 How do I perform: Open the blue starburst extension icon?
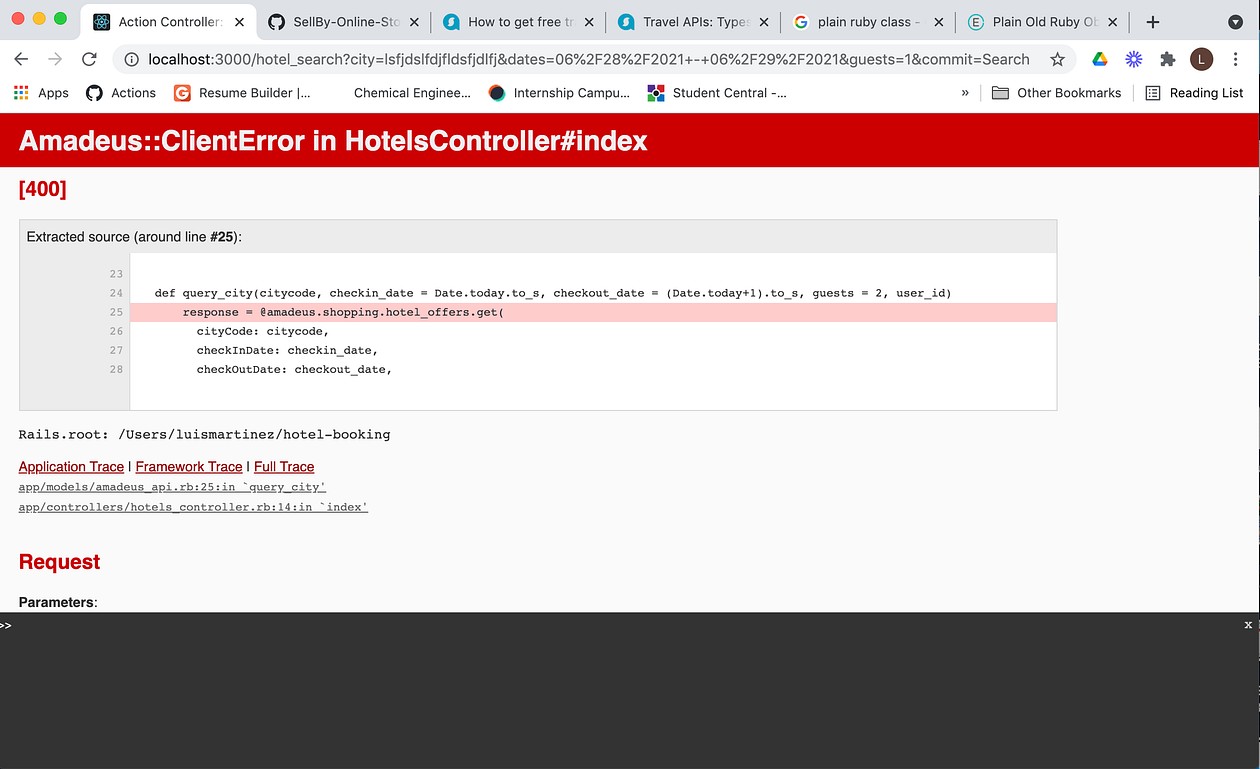[x=1134, y=59]
